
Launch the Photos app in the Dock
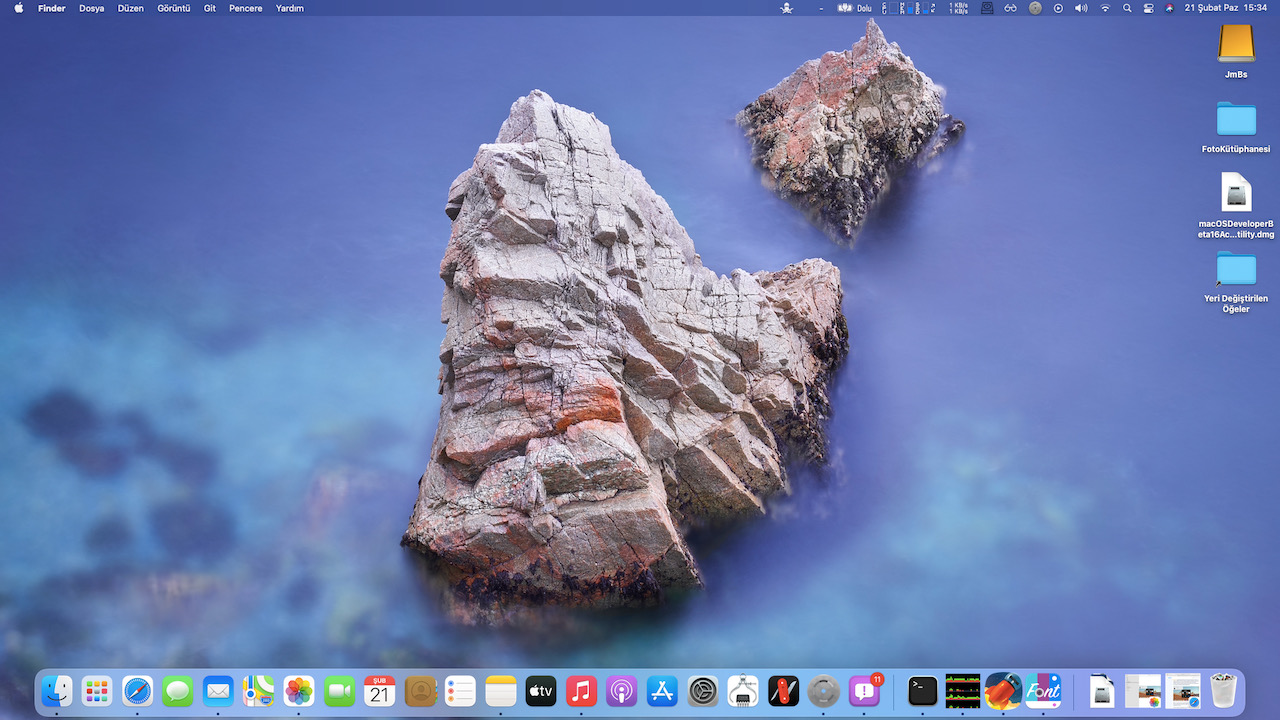299,690
